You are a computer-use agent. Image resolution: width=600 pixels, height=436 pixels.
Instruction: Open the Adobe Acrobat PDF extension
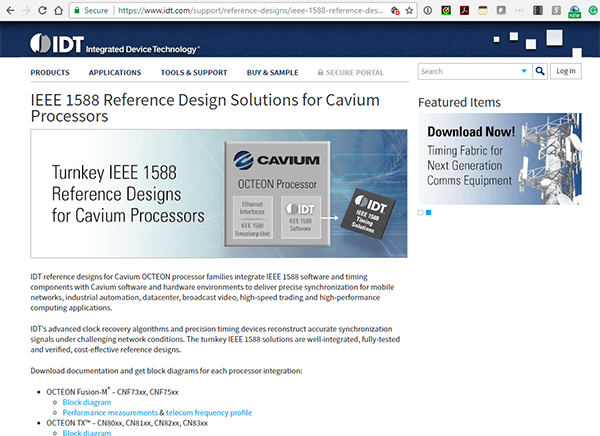pyautogui.click(x=465, y=10)
